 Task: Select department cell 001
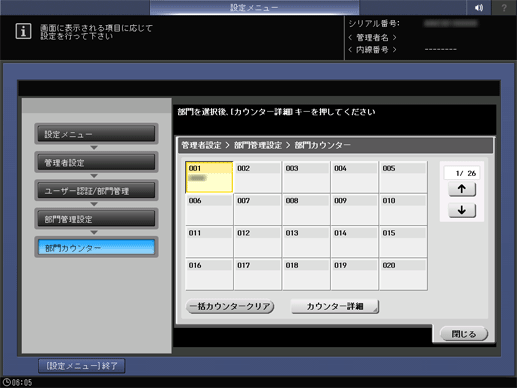pyautogui.click(x=209, y=177)
